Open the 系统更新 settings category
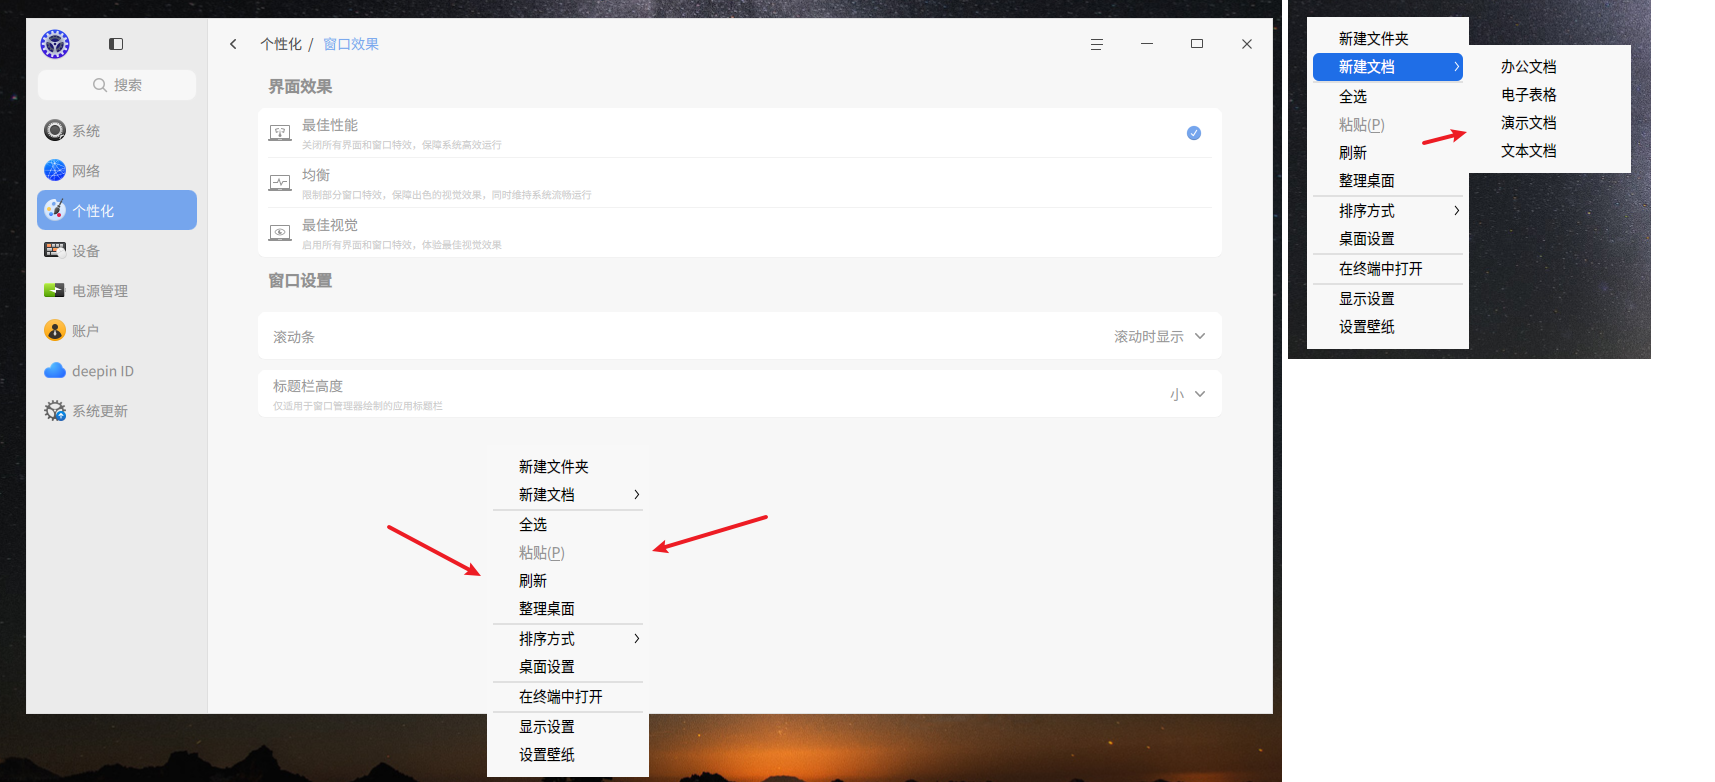The image size is (1715, 782). pyautogui.click(x=117, y=411)
